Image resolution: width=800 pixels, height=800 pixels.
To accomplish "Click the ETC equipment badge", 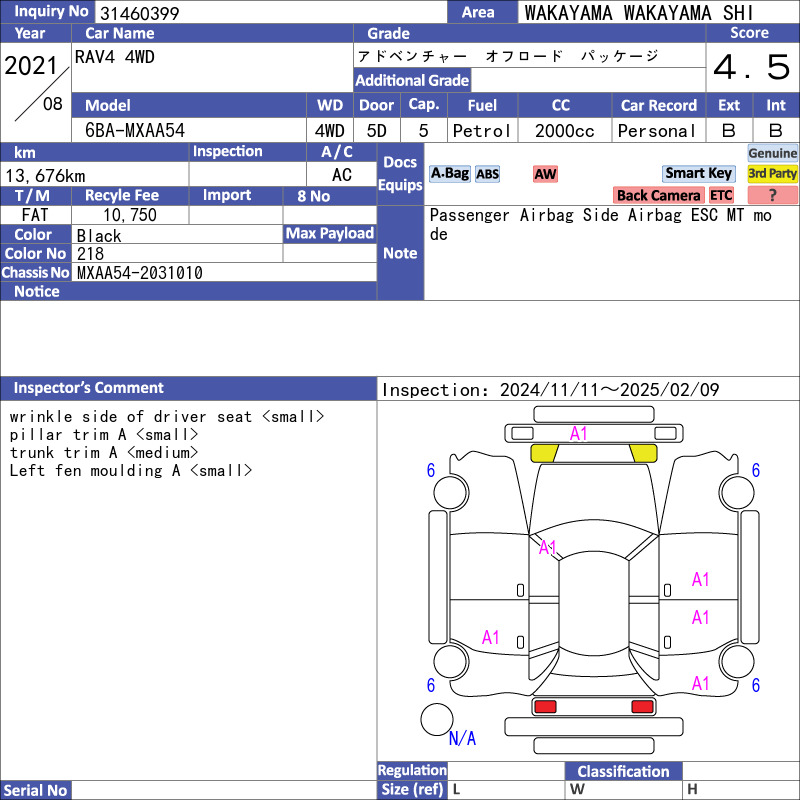I will (x=721, y=195).
